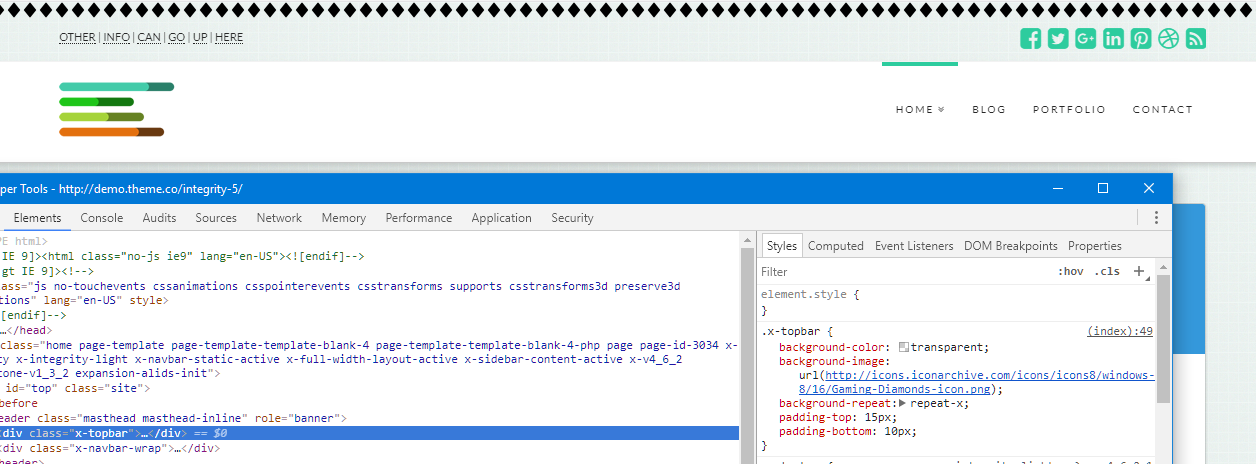Open the Dribbble social icon
This screenshot has height=464, width=1256.
(x=1168, y=39)
